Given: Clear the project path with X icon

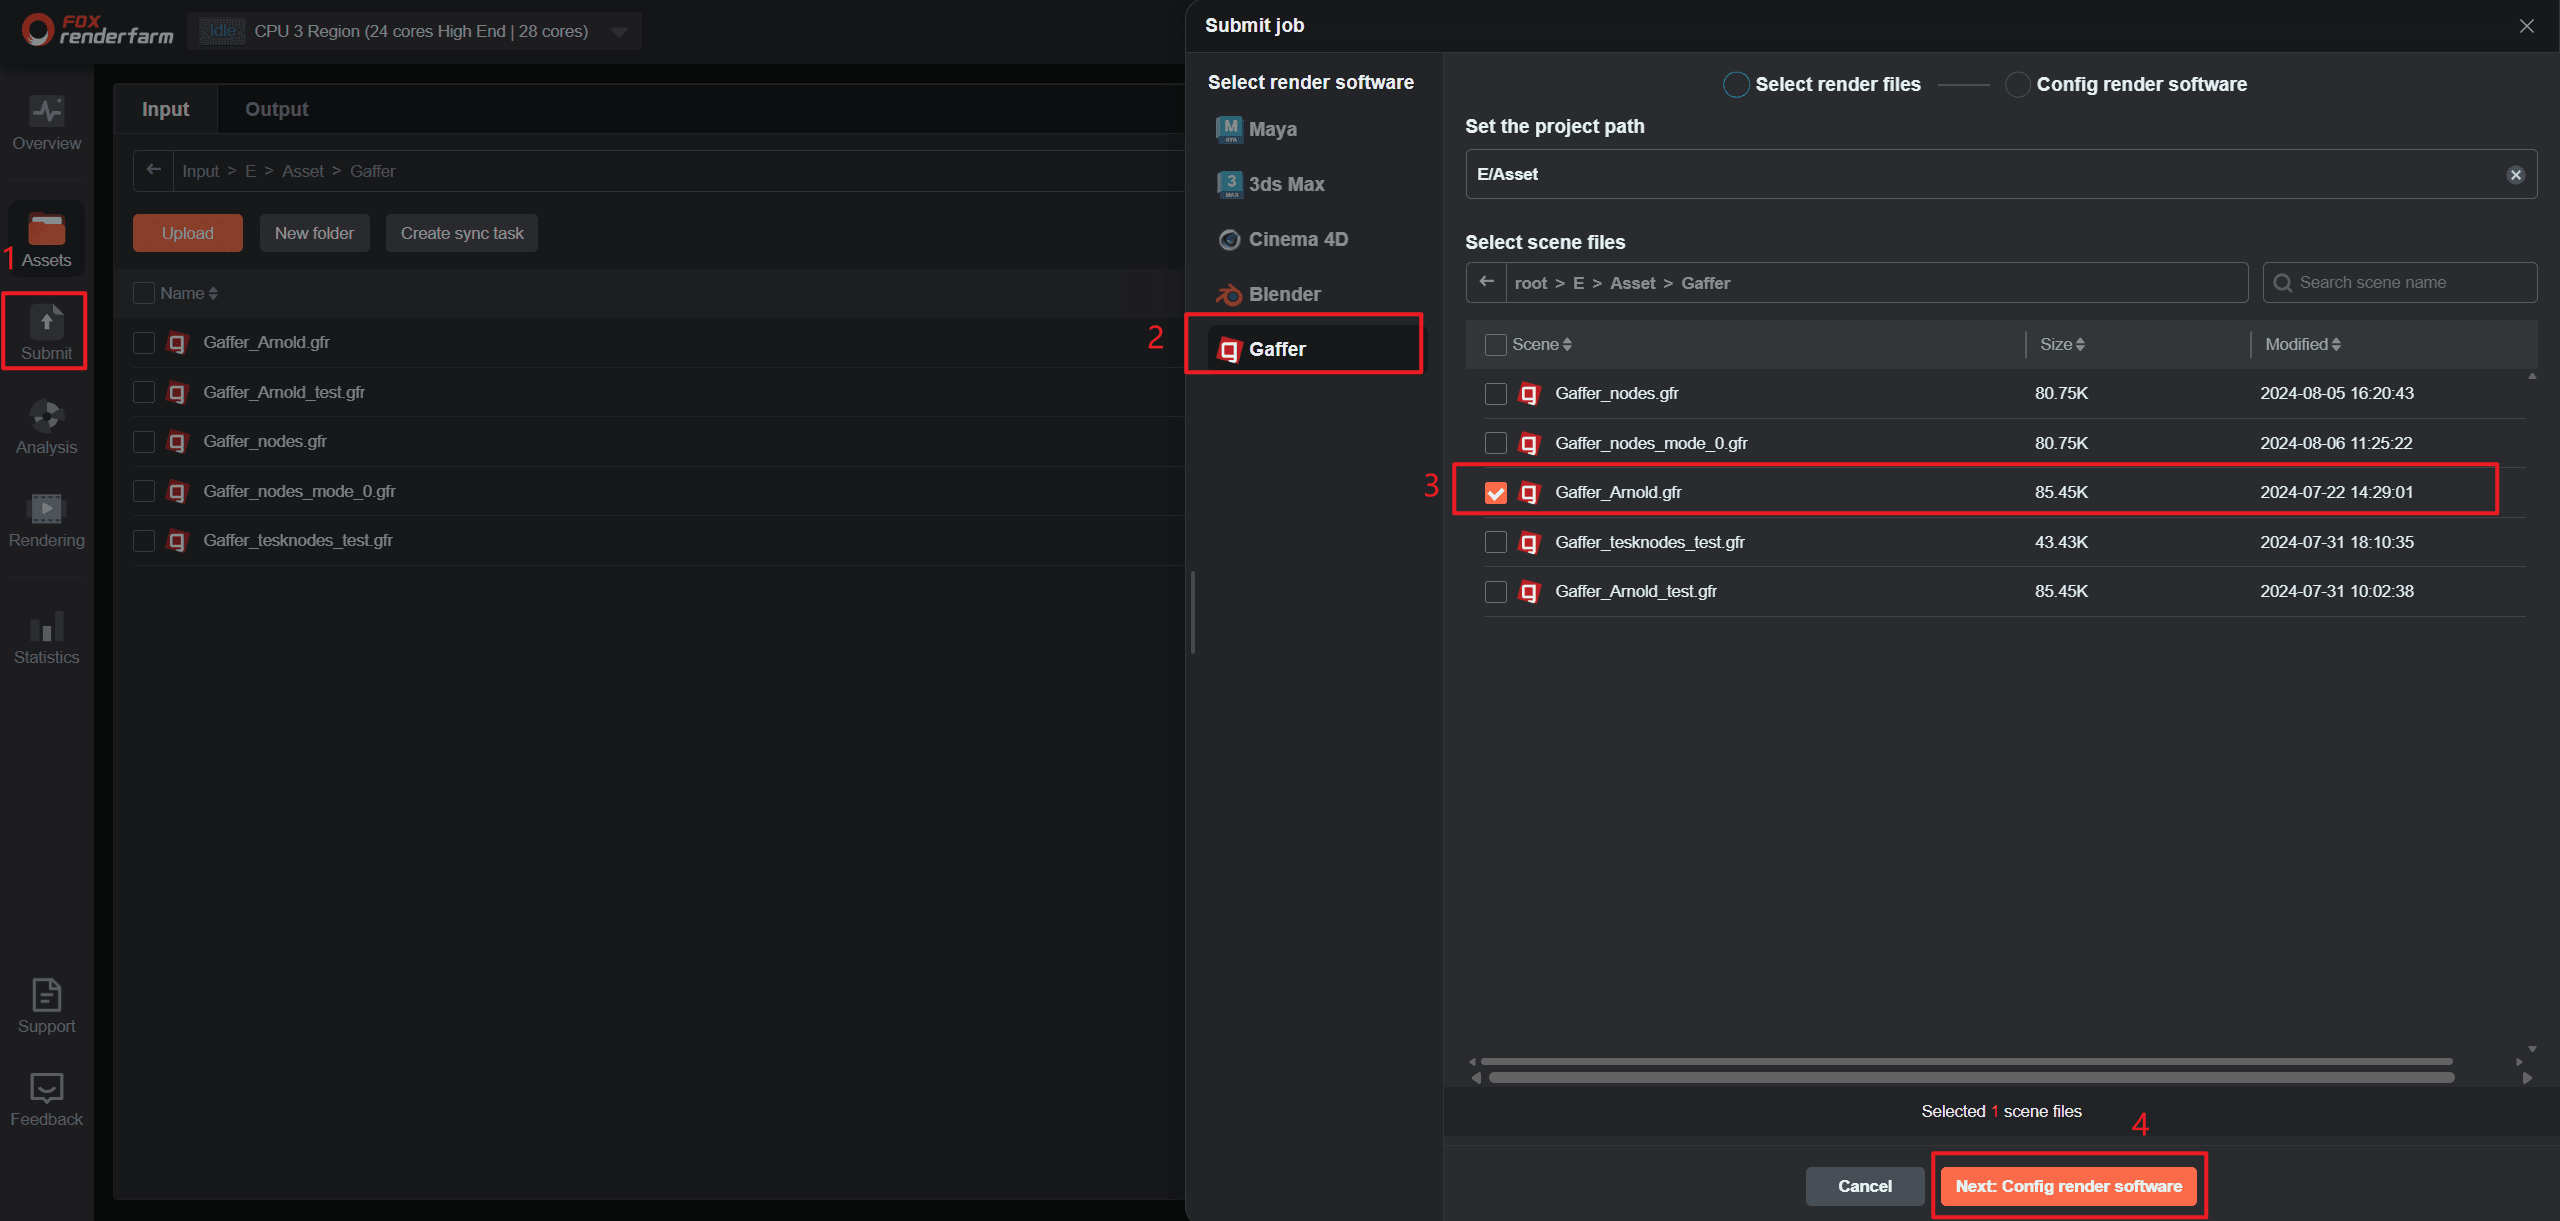Looking at the screenshot, I should [x=2515, y=175].
